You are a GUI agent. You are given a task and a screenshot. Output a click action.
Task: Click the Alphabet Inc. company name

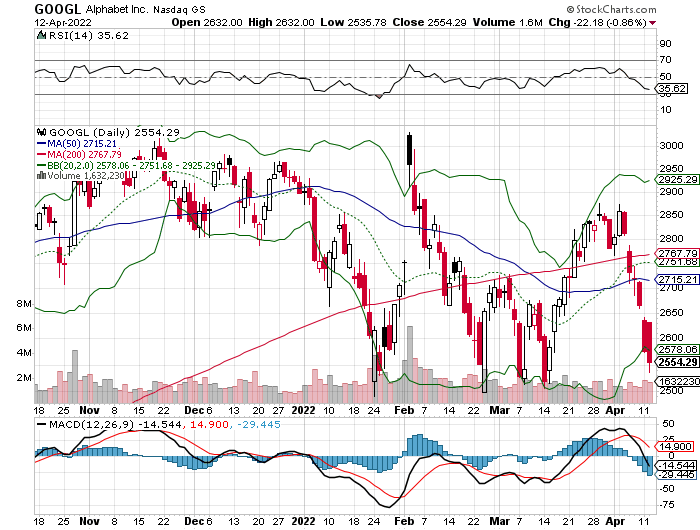(117, 9)
